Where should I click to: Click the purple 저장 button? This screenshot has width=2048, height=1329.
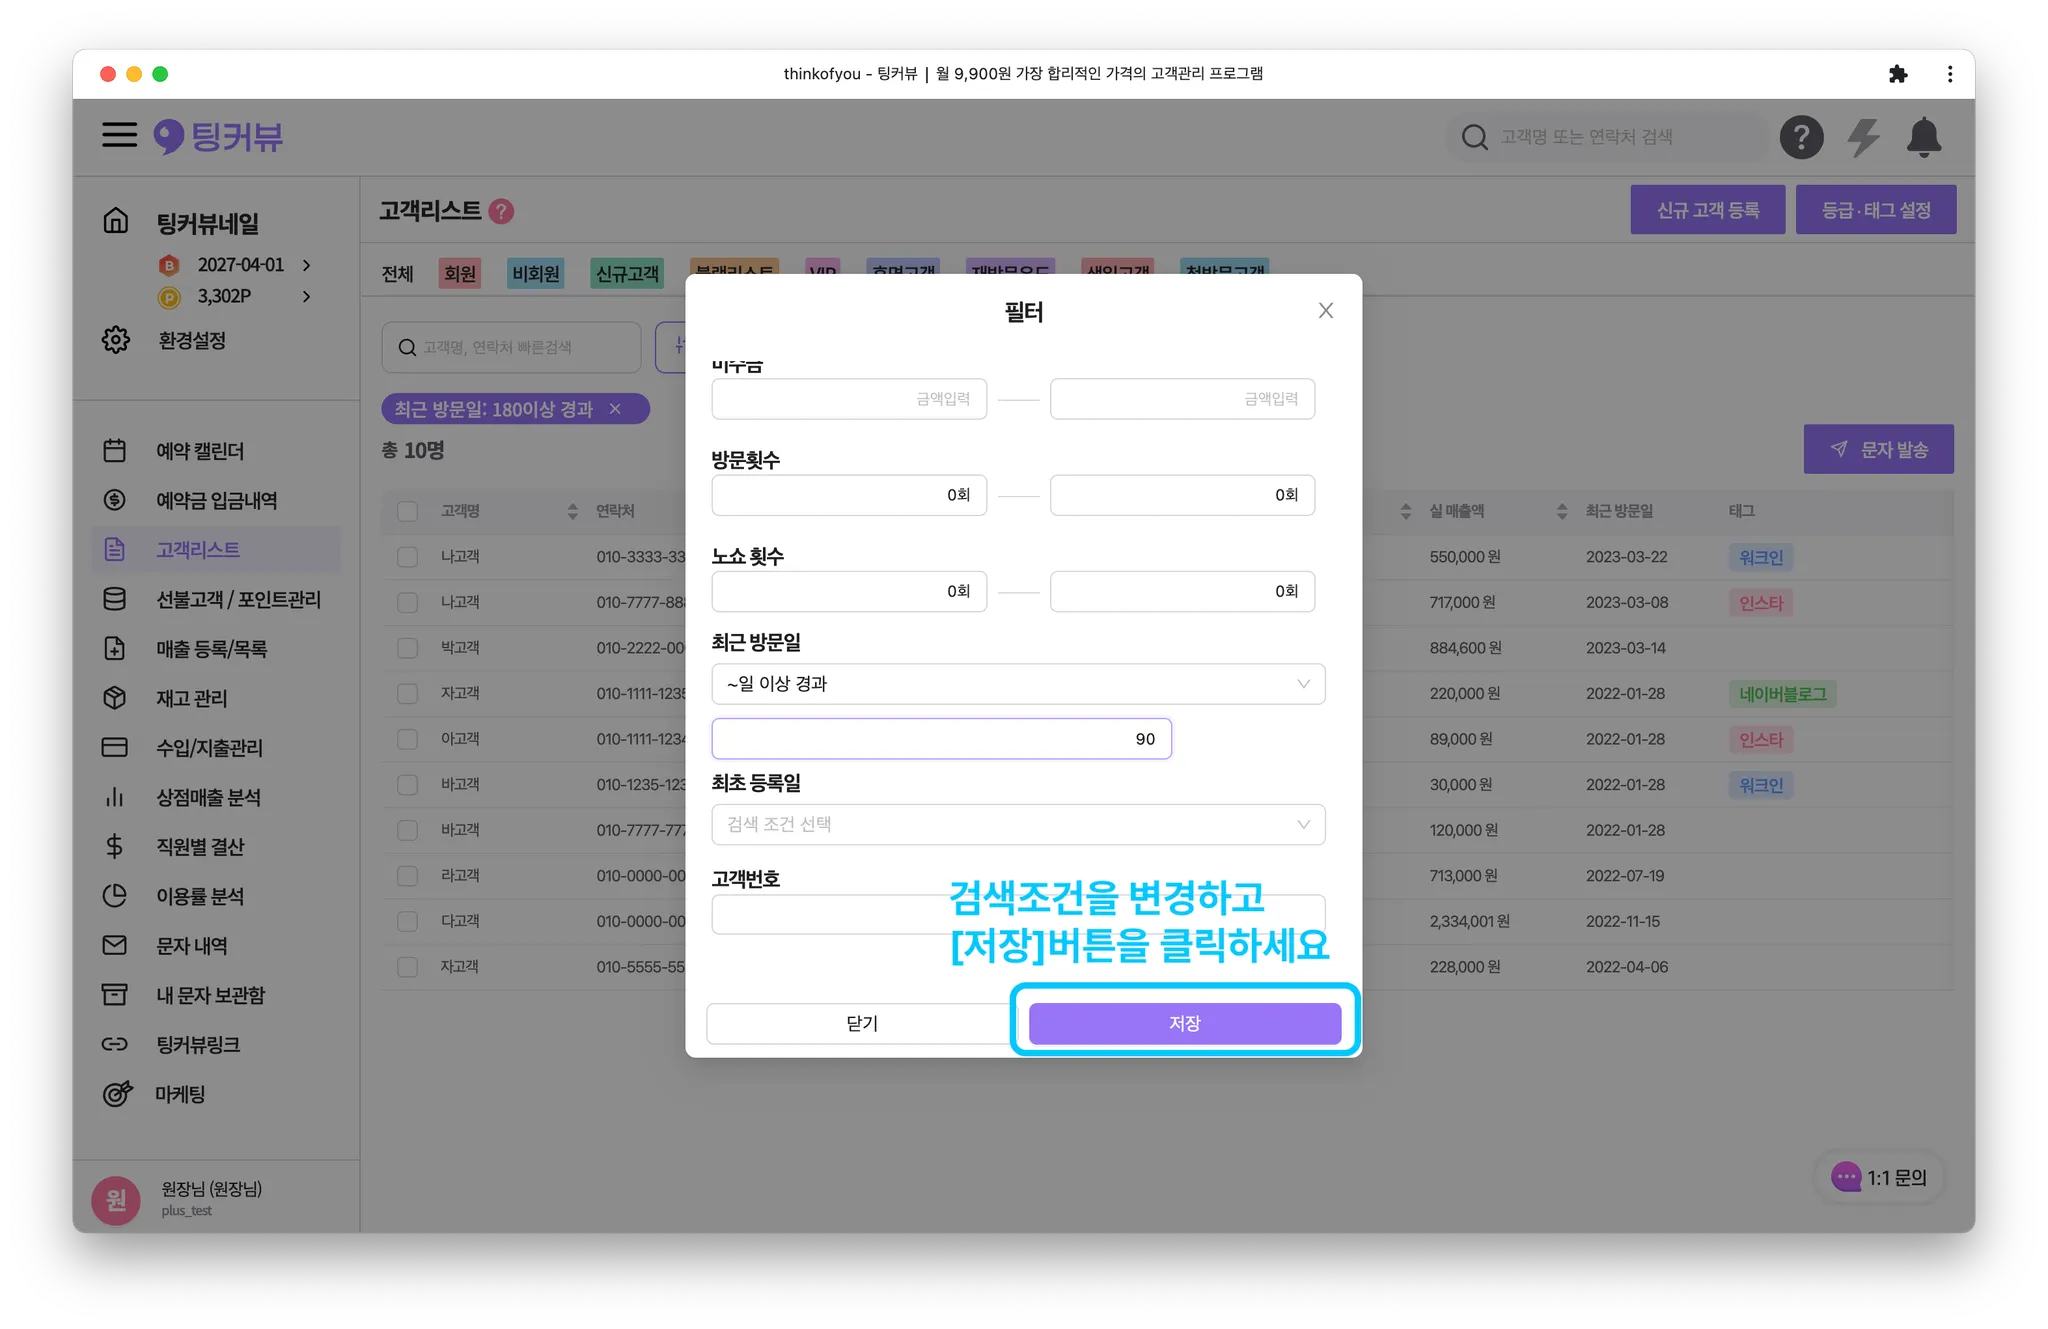pyautogui.click(x=1184, y=1023)
